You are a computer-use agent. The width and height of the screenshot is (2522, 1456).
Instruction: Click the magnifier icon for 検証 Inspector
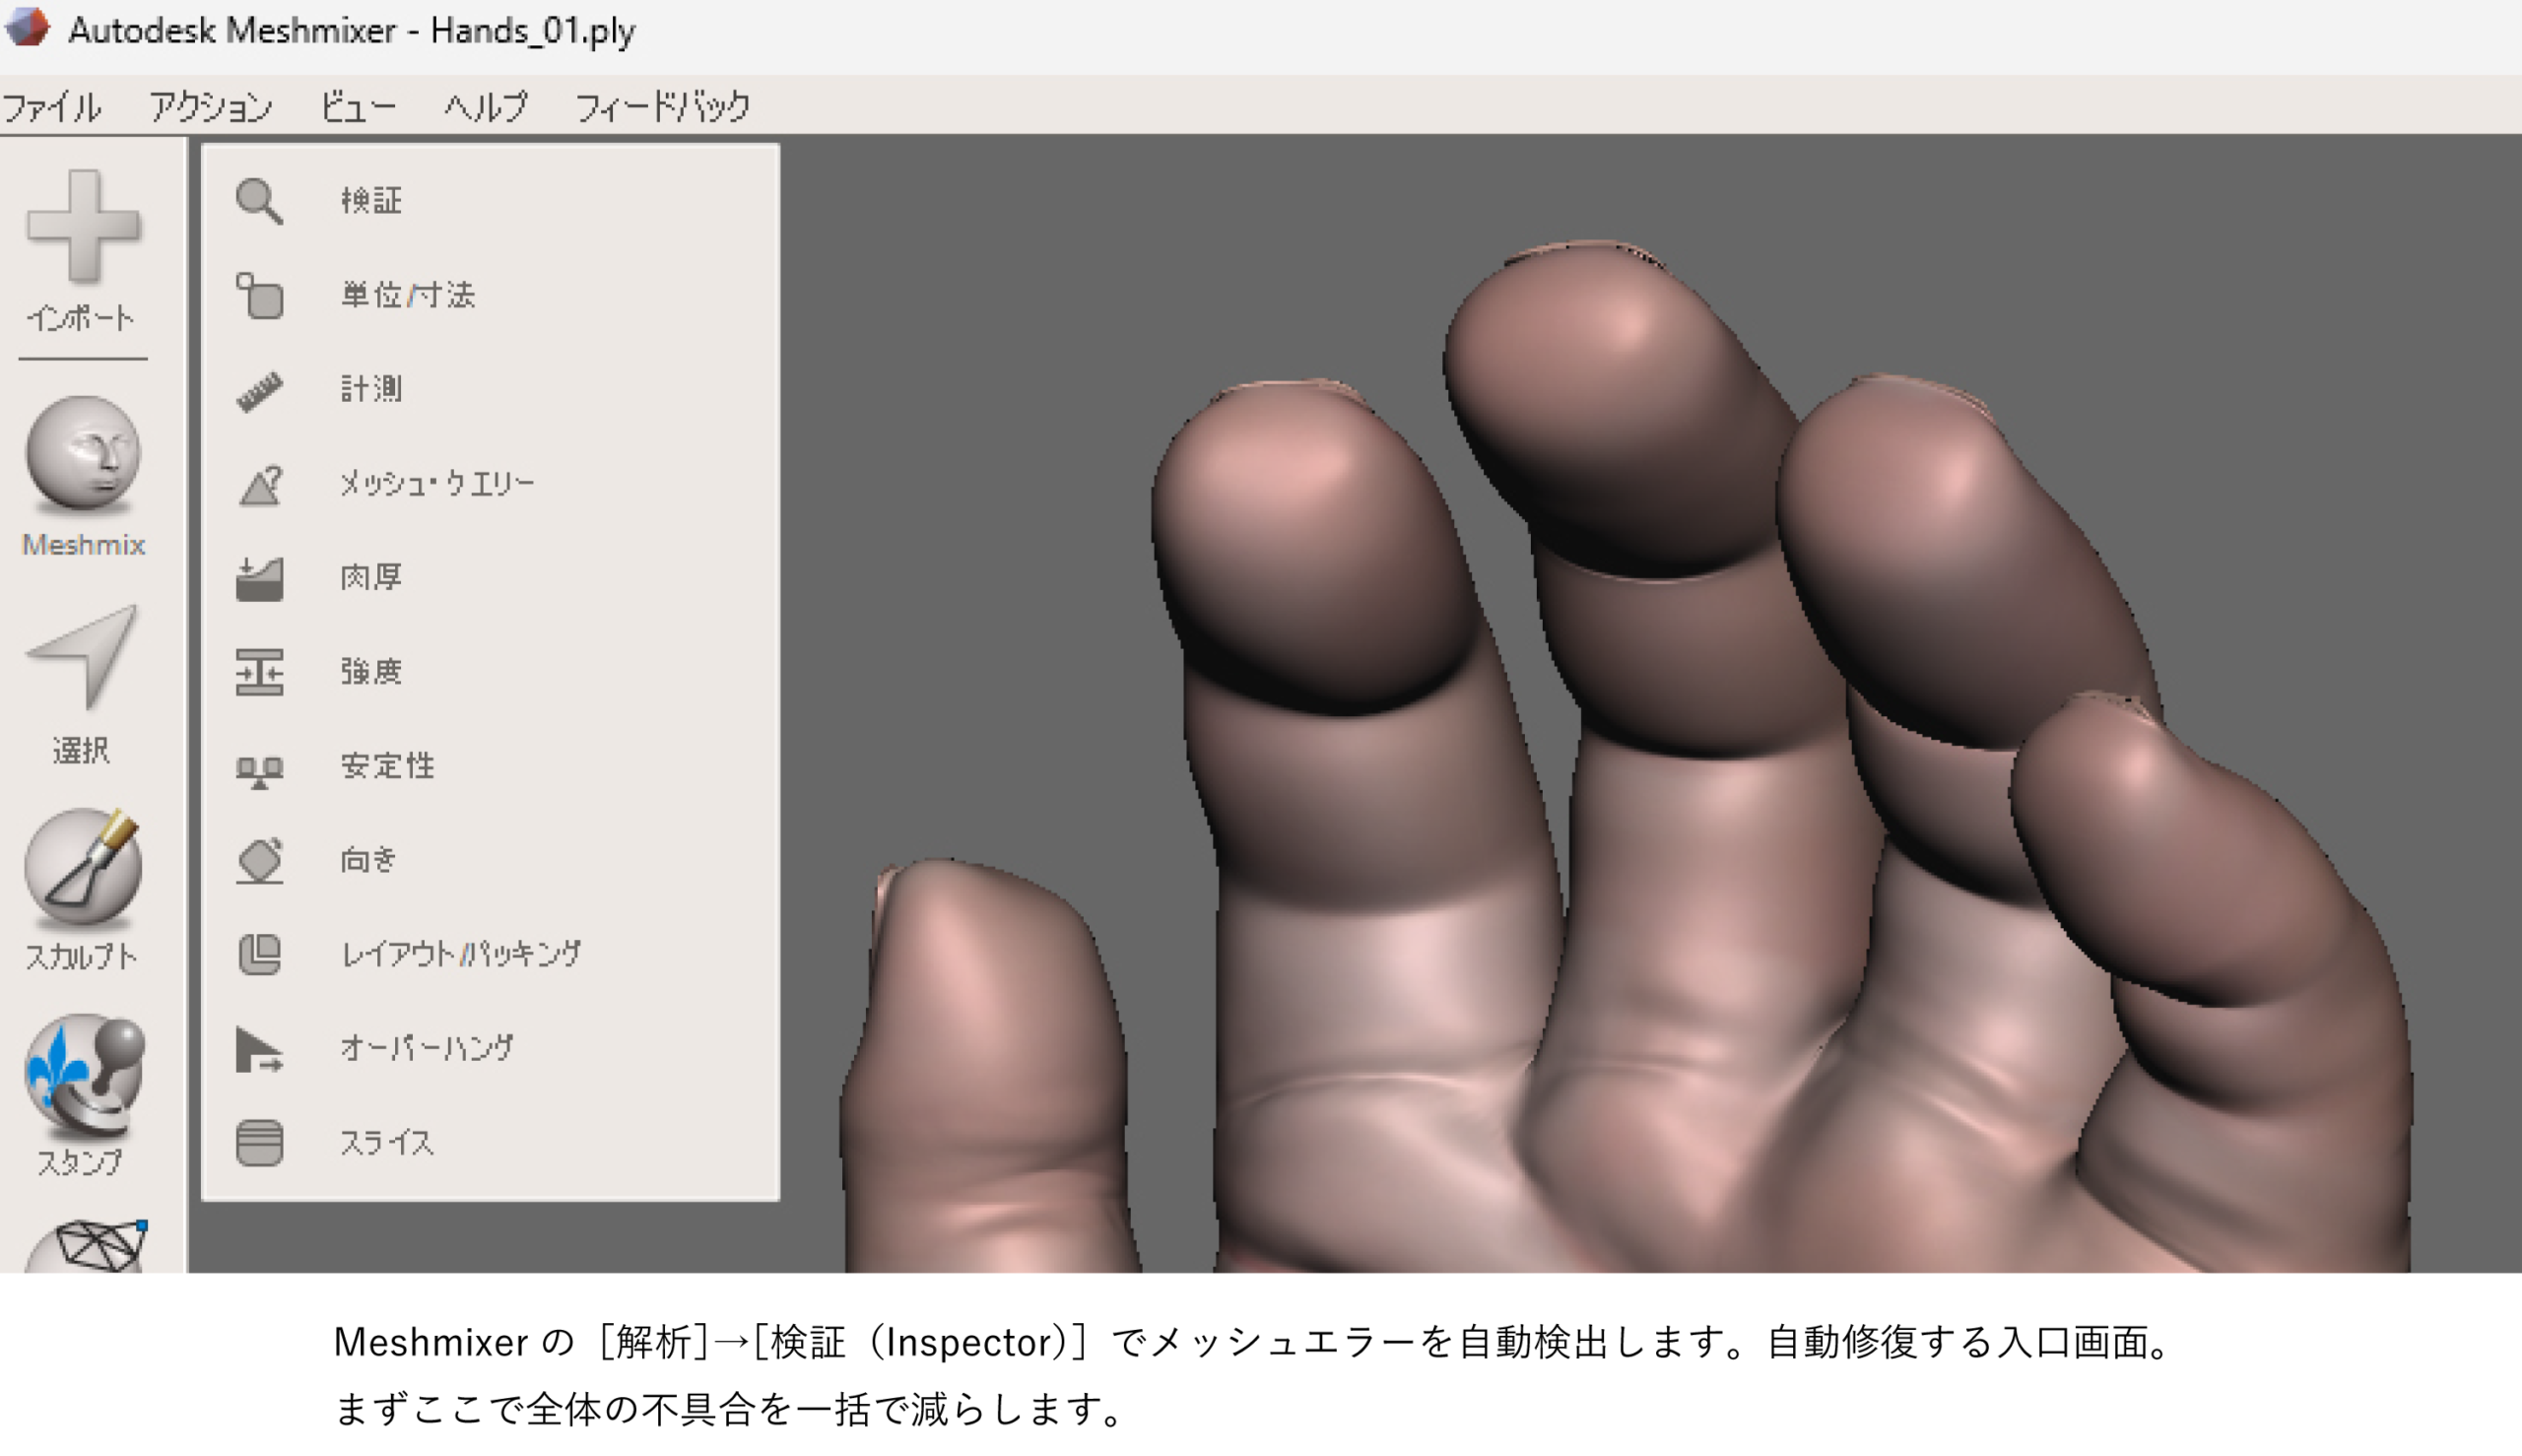tap(259, 201)
